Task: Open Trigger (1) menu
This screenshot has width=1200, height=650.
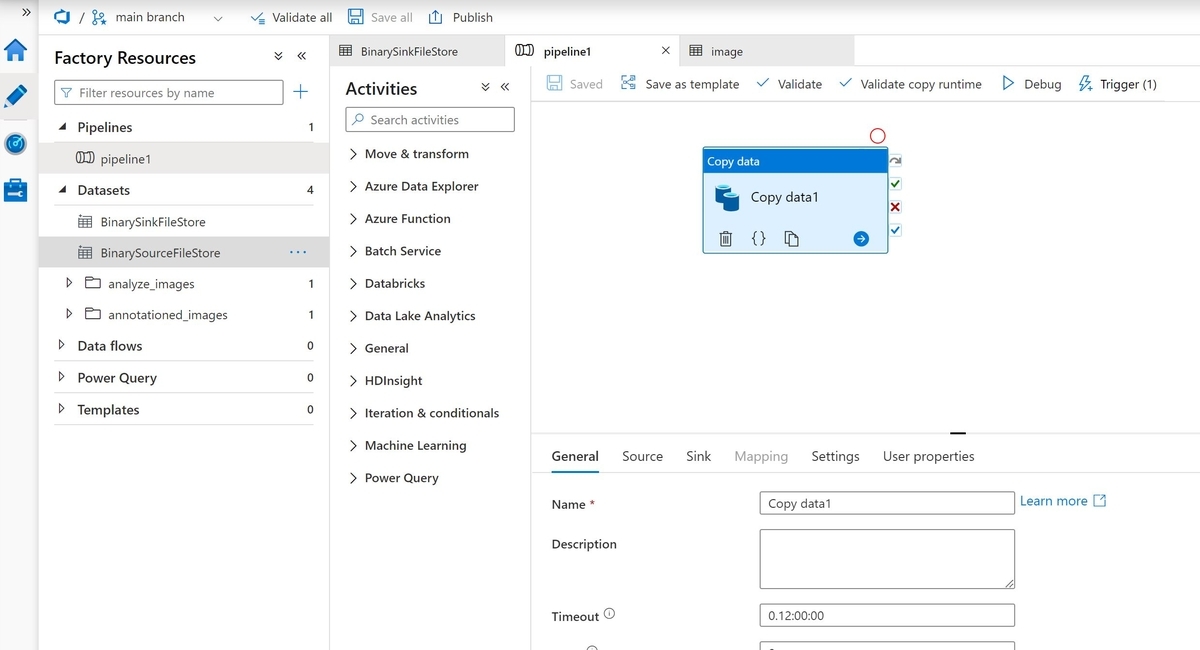Action: click(x=1117, y=84)
